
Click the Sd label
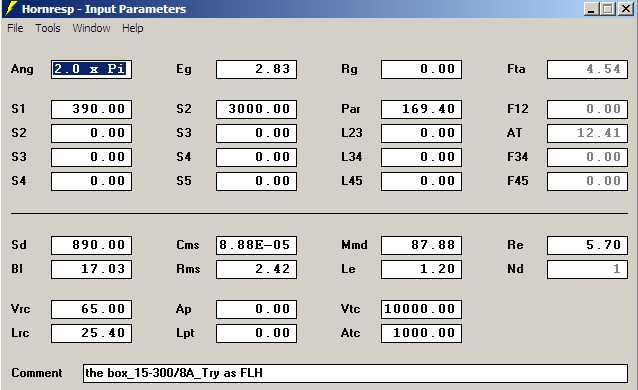19,245
